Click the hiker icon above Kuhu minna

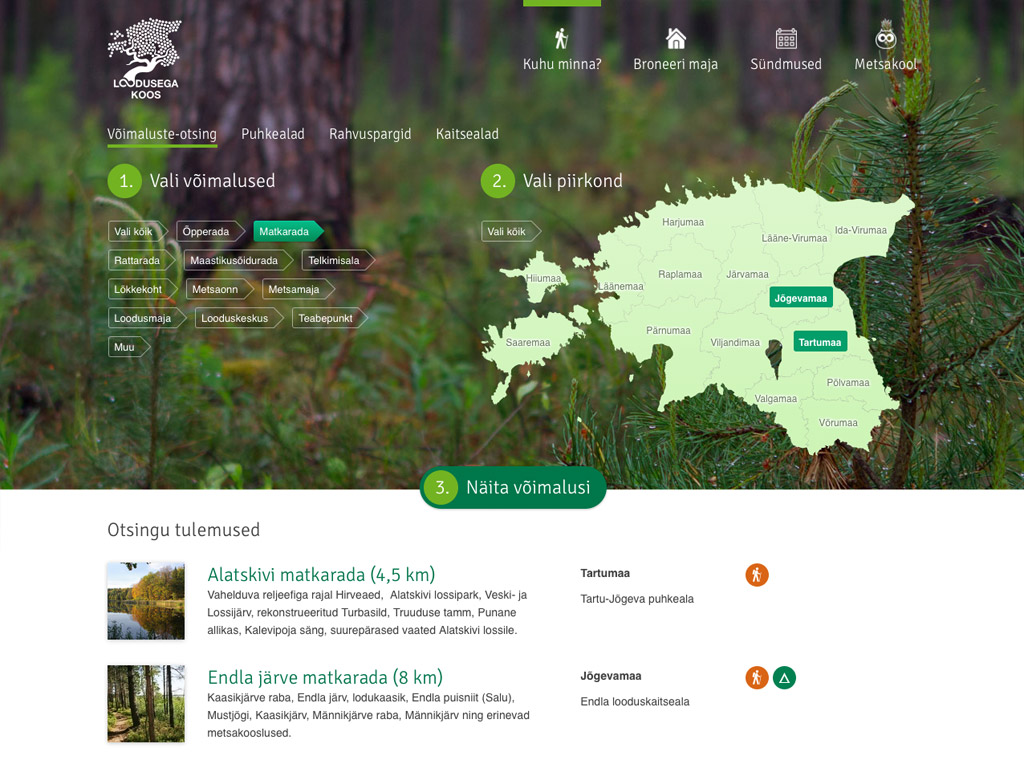tap(561, 39)
